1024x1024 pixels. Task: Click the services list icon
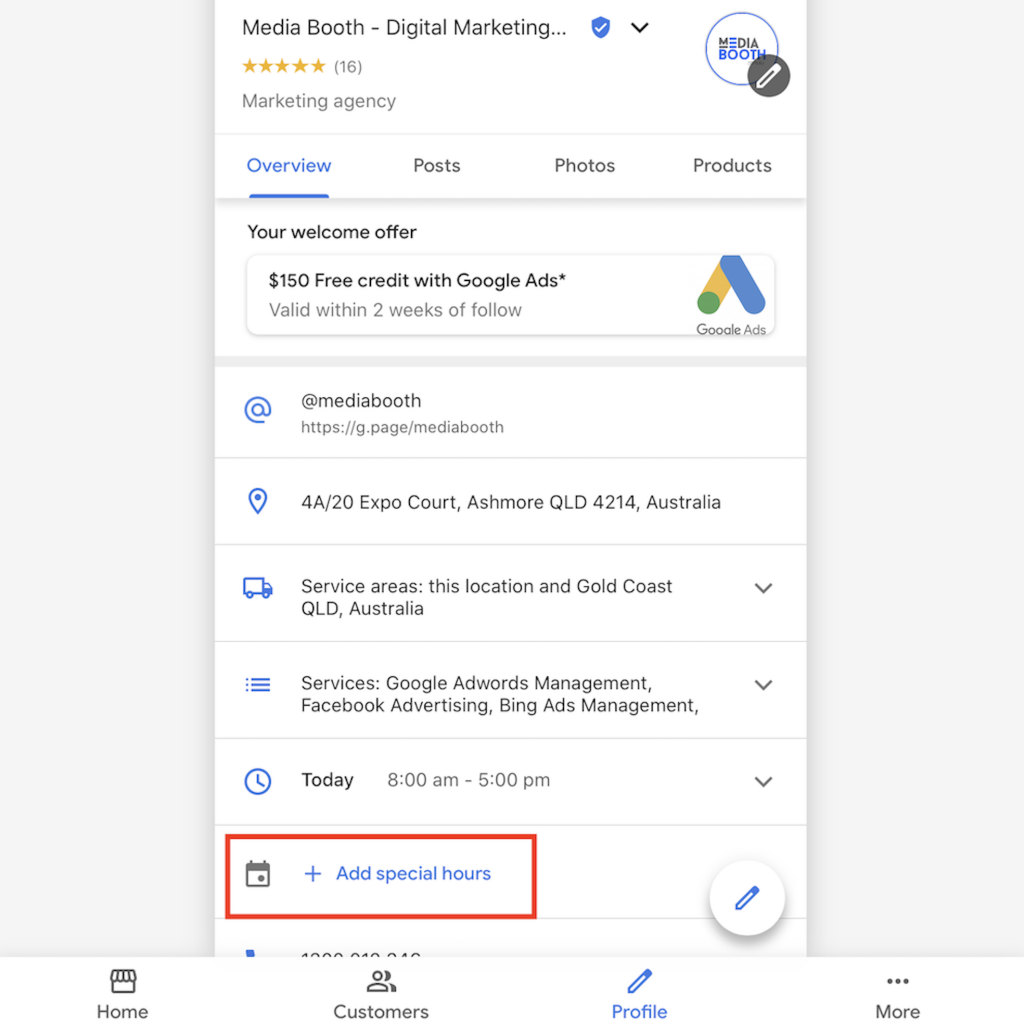coord(258,685)
